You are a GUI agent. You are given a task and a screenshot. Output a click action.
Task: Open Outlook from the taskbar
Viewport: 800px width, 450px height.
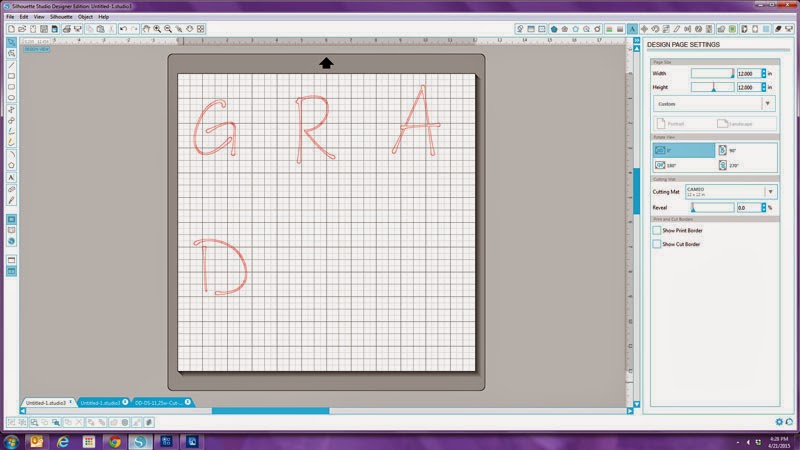(x=37, y=441)
